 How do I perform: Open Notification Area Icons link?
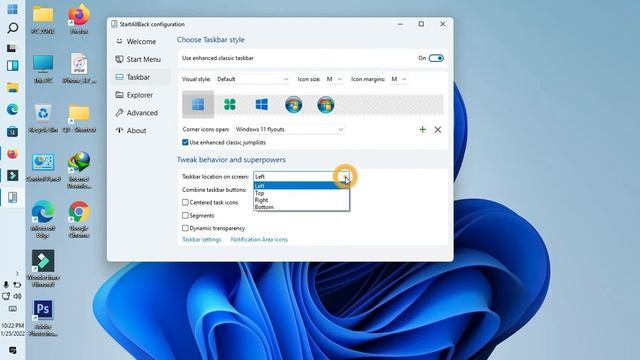(259, 240)
